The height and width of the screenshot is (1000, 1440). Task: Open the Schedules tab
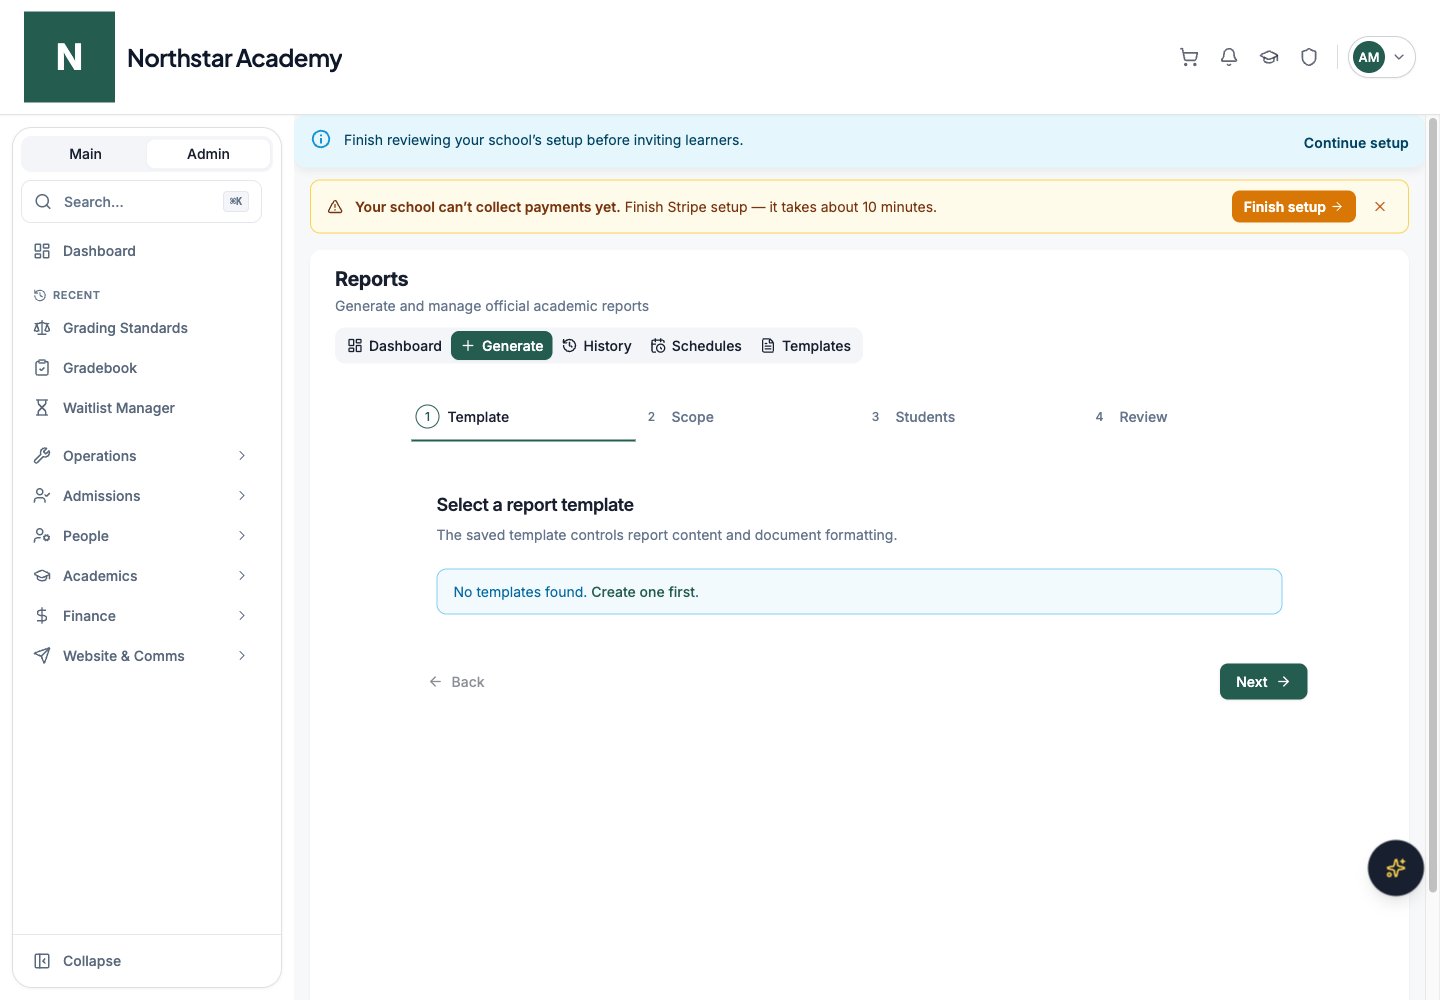(696, 346)
